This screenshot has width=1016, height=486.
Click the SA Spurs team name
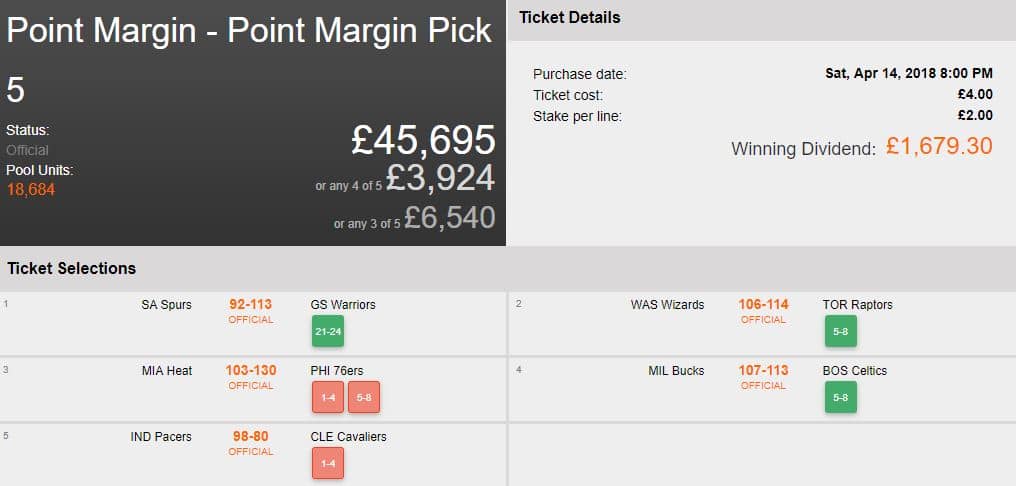click(166, 305)
